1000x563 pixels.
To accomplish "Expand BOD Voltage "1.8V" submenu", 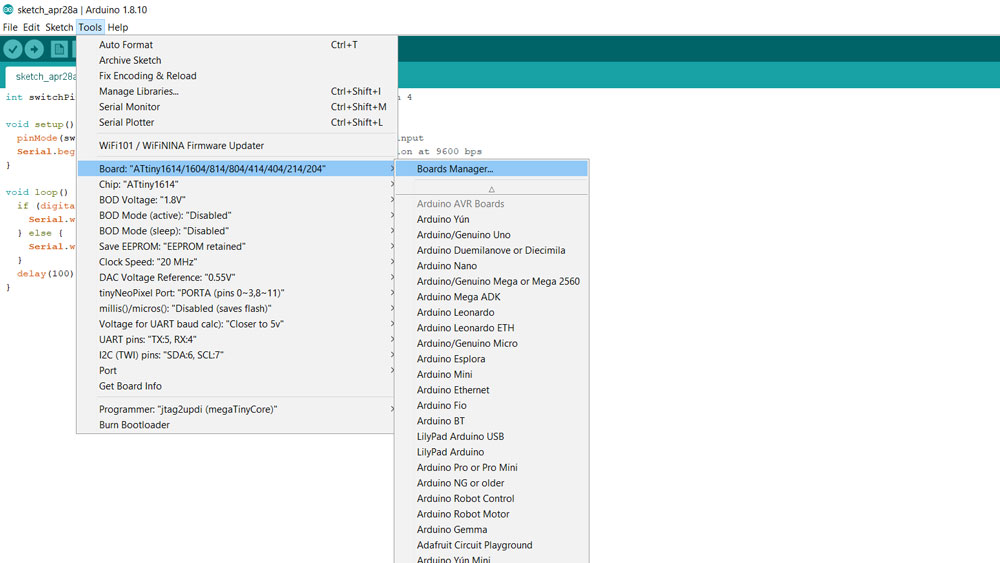I will coord(236,200).
